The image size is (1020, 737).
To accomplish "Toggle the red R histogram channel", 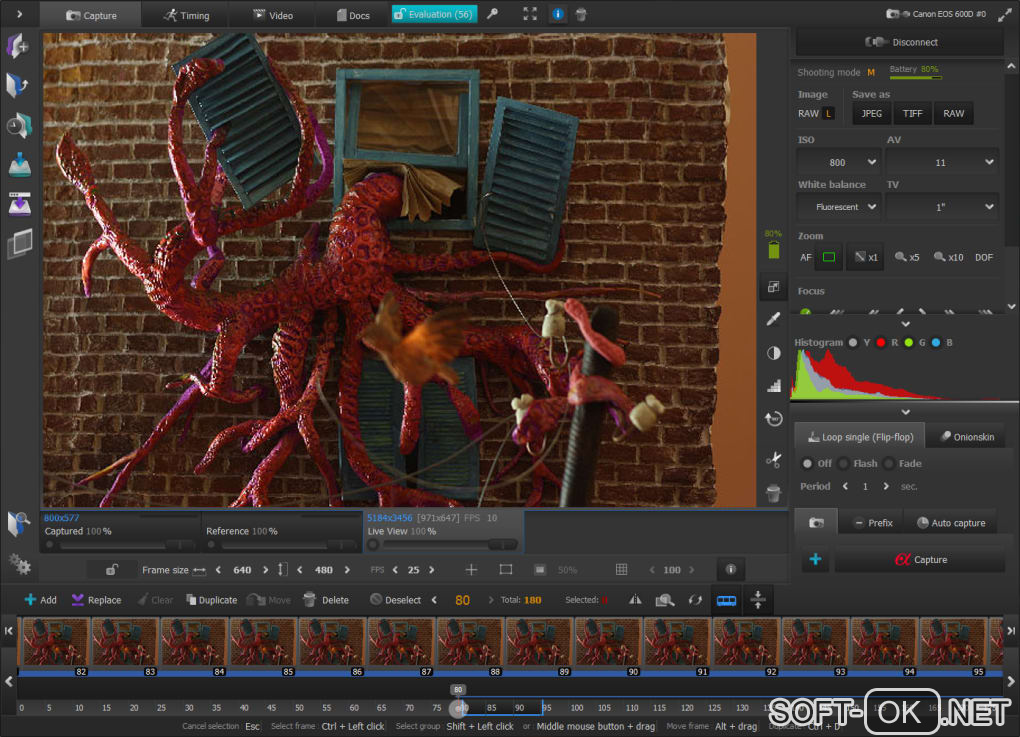I will pos(881,342).
